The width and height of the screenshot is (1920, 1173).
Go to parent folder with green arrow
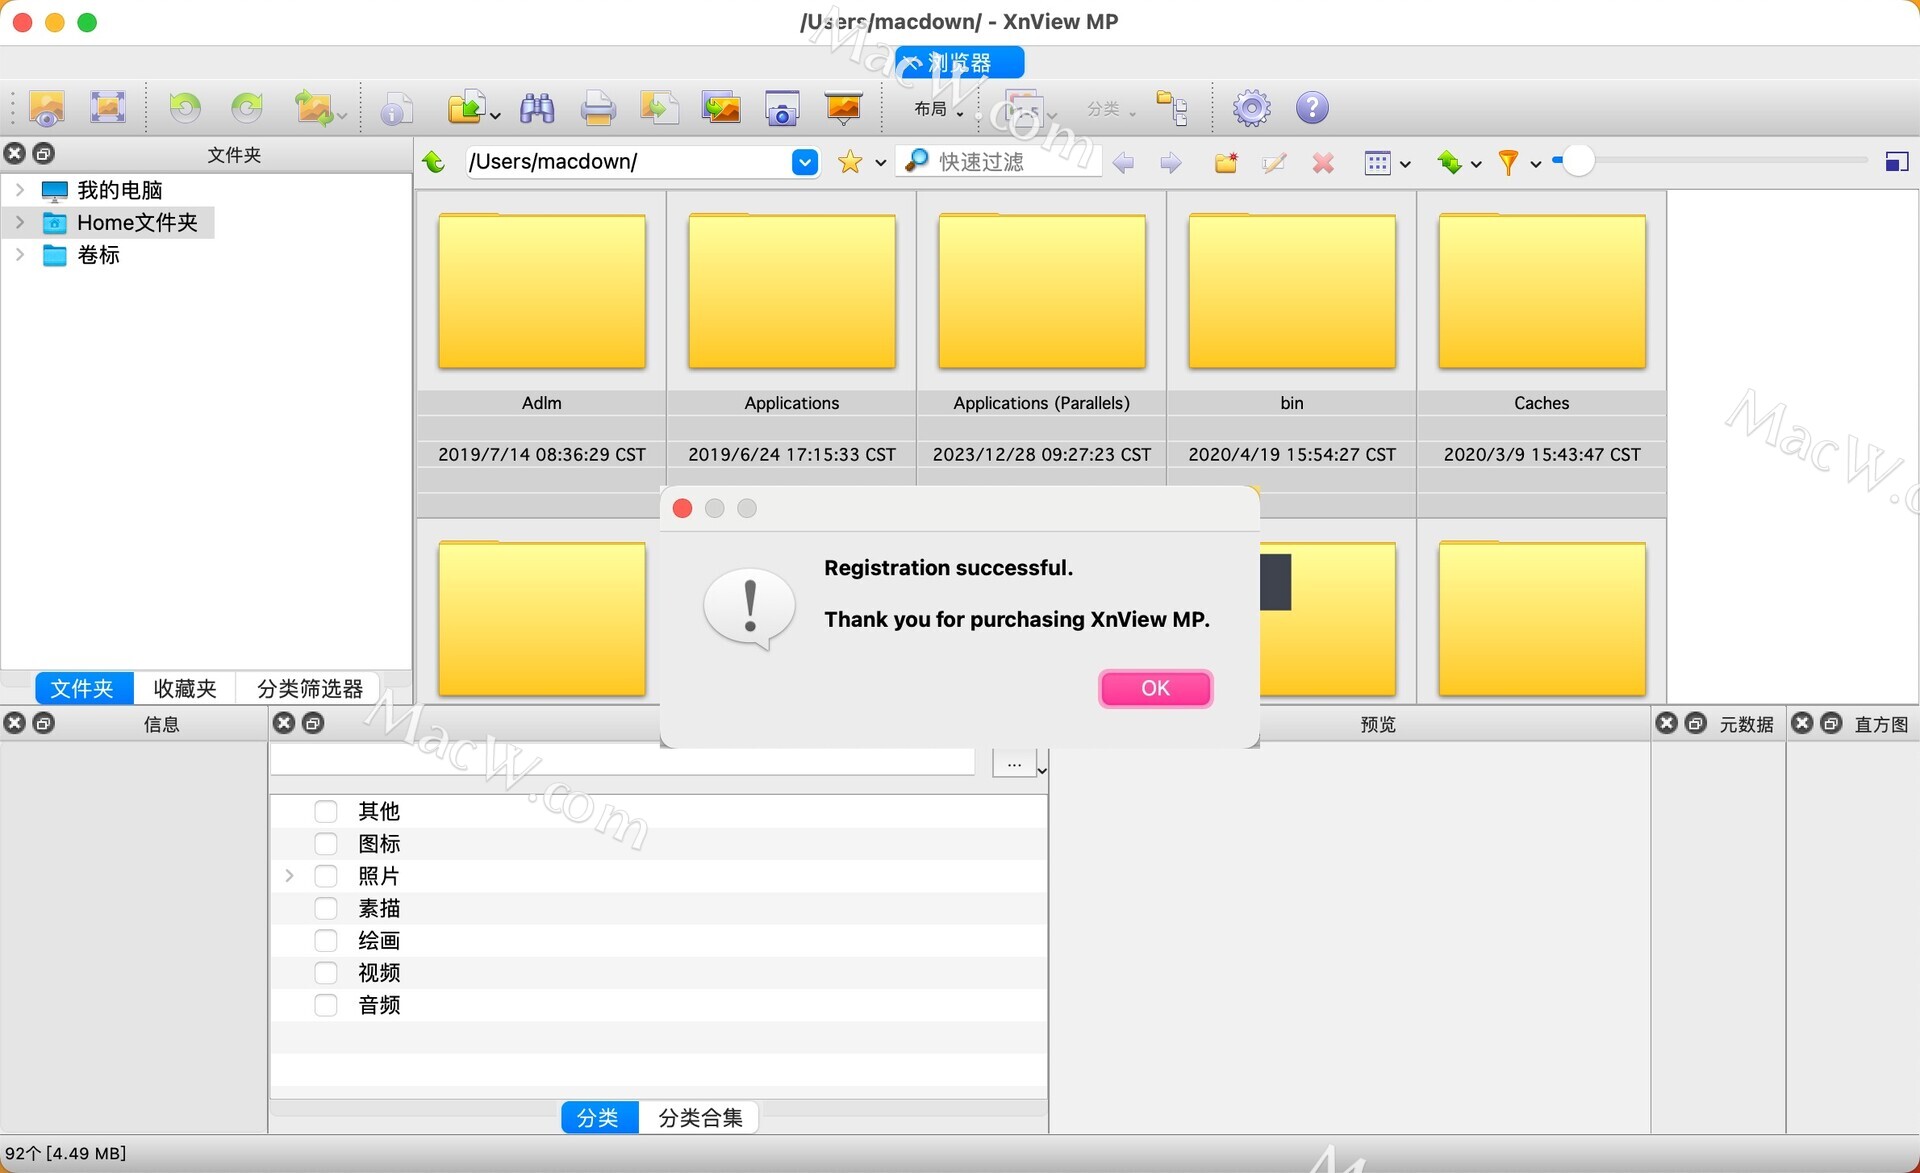coord(434,162)
